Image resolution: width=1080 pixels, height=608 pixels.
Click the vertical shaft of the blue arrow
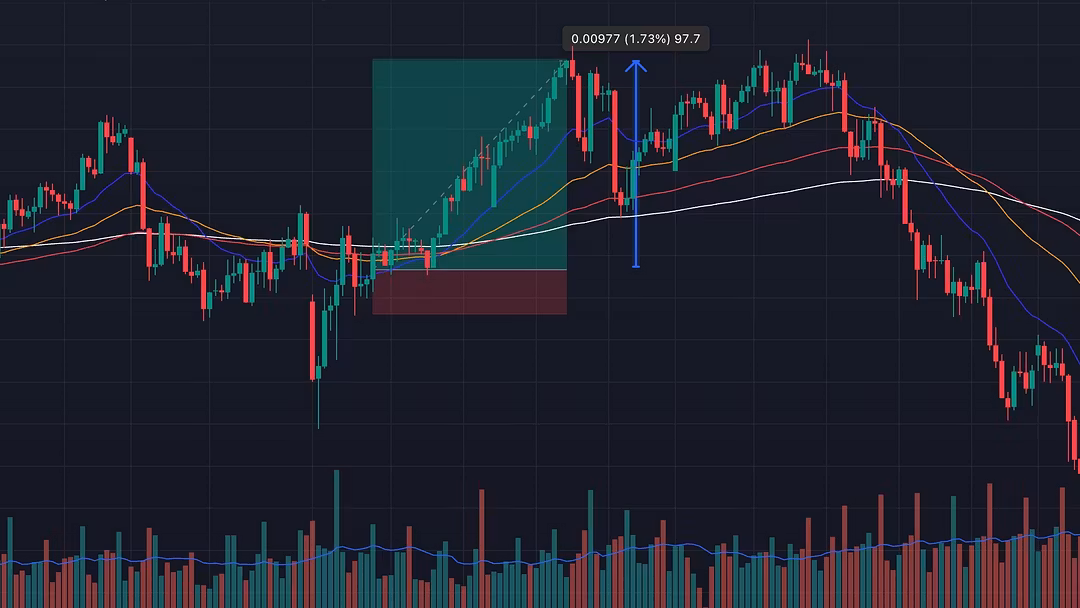point(636,170)
